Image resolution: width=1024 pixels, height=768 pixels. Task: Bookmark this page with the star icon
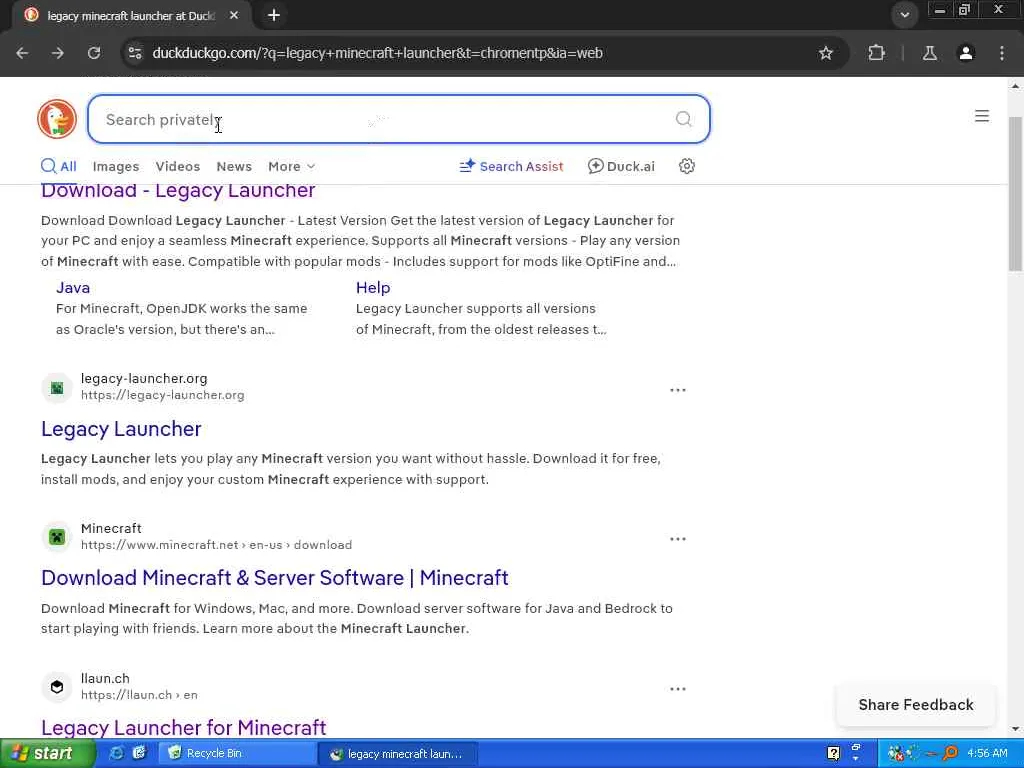click(x=825, y=53)
